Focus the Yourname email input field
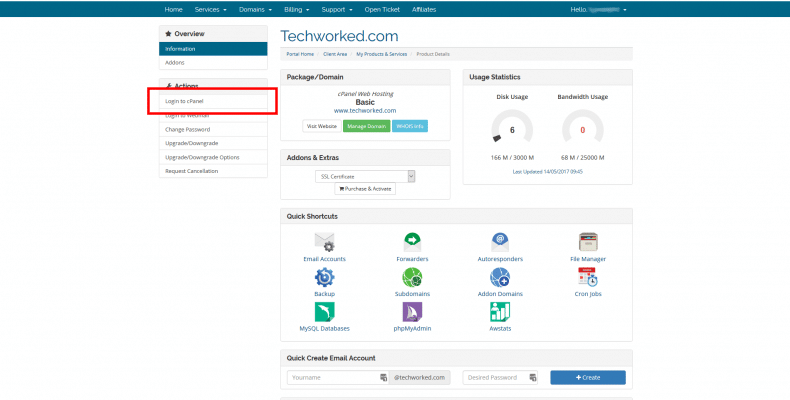This screenshot has height=400, width=790. click(338, 377)
